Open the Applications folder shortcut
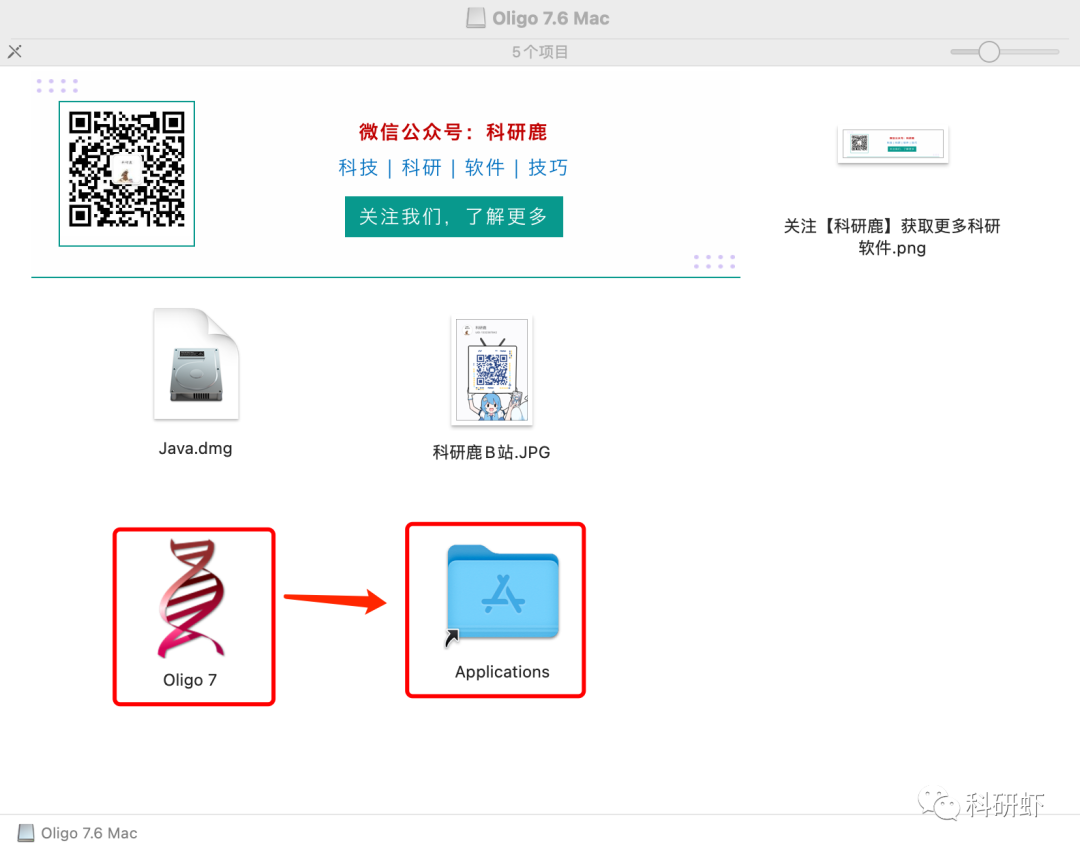Screen dimensions: 1080x852 (x=502, y=594)
